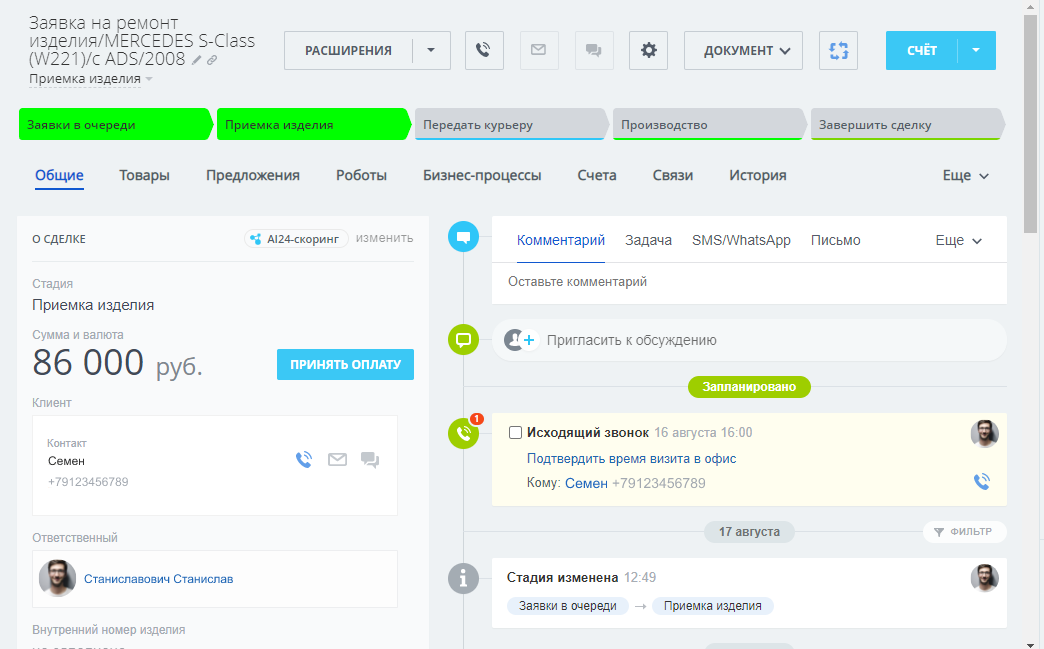Call contact Семен via phone icon in card
The image size is (1044, 649).
pos(304,460)
